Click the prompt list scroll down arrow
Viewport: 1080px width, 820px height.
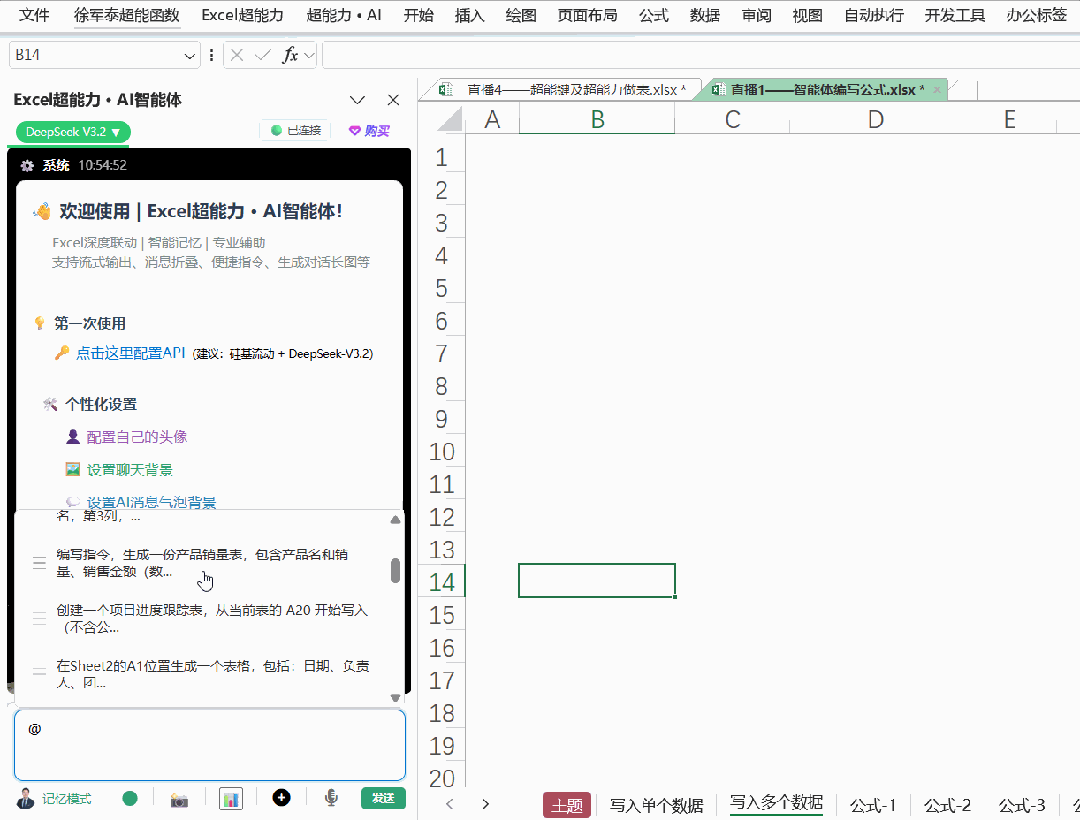tap(395, 698)
